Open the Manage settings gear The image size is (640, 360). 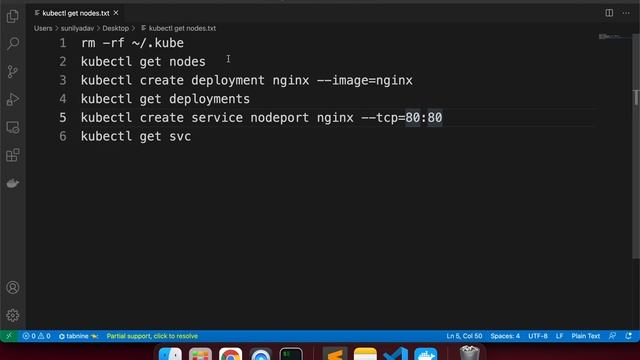click(13, 316)
